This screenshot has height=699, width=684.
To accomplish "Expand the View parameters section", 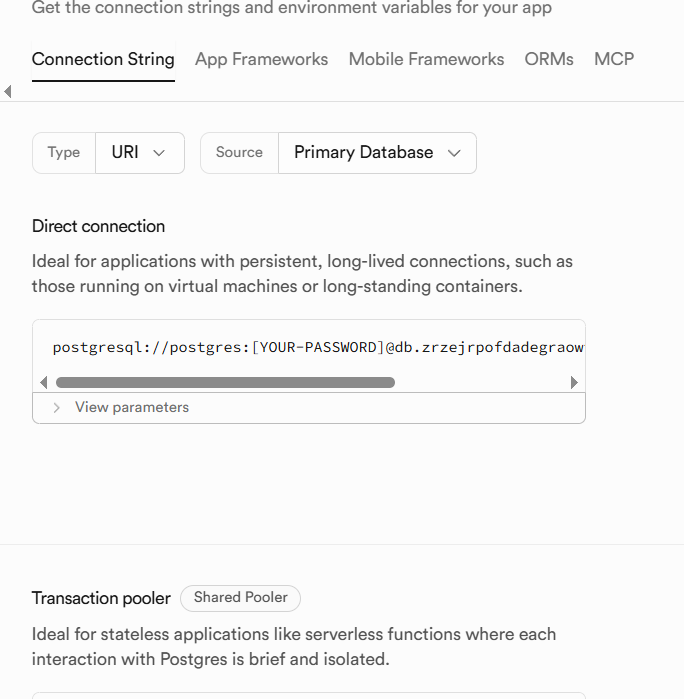I will (x=131, y=407).
